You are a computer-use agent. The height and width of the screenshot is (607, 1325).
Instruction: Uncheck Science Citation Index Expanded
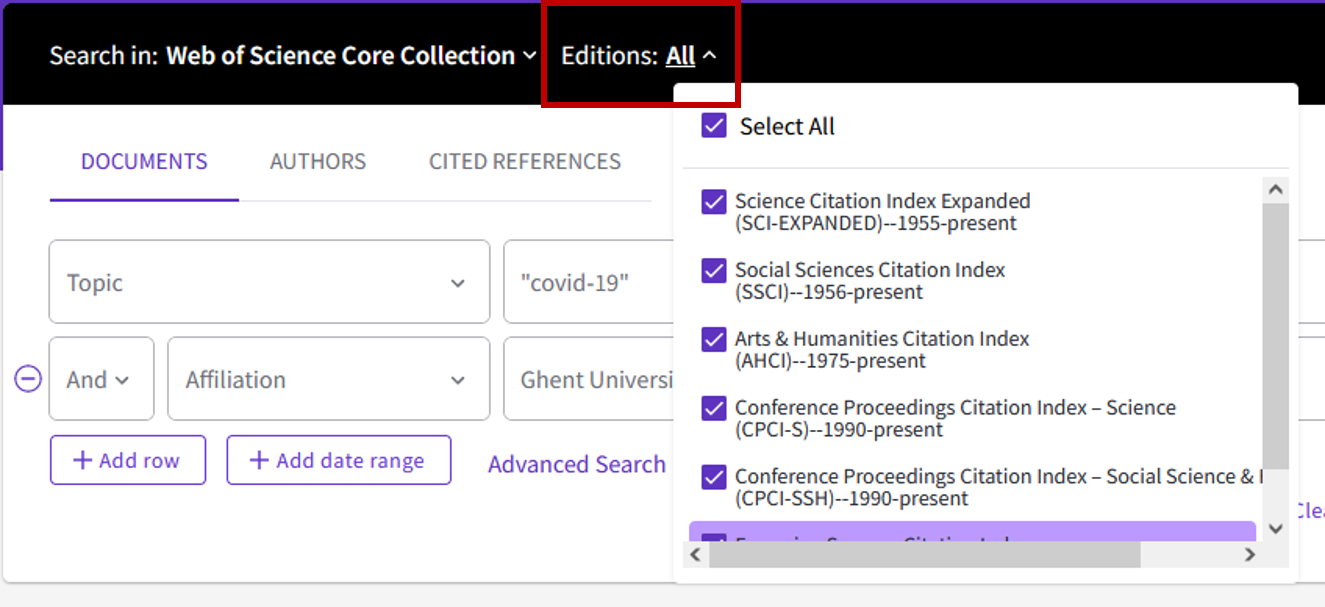point(714,202)
